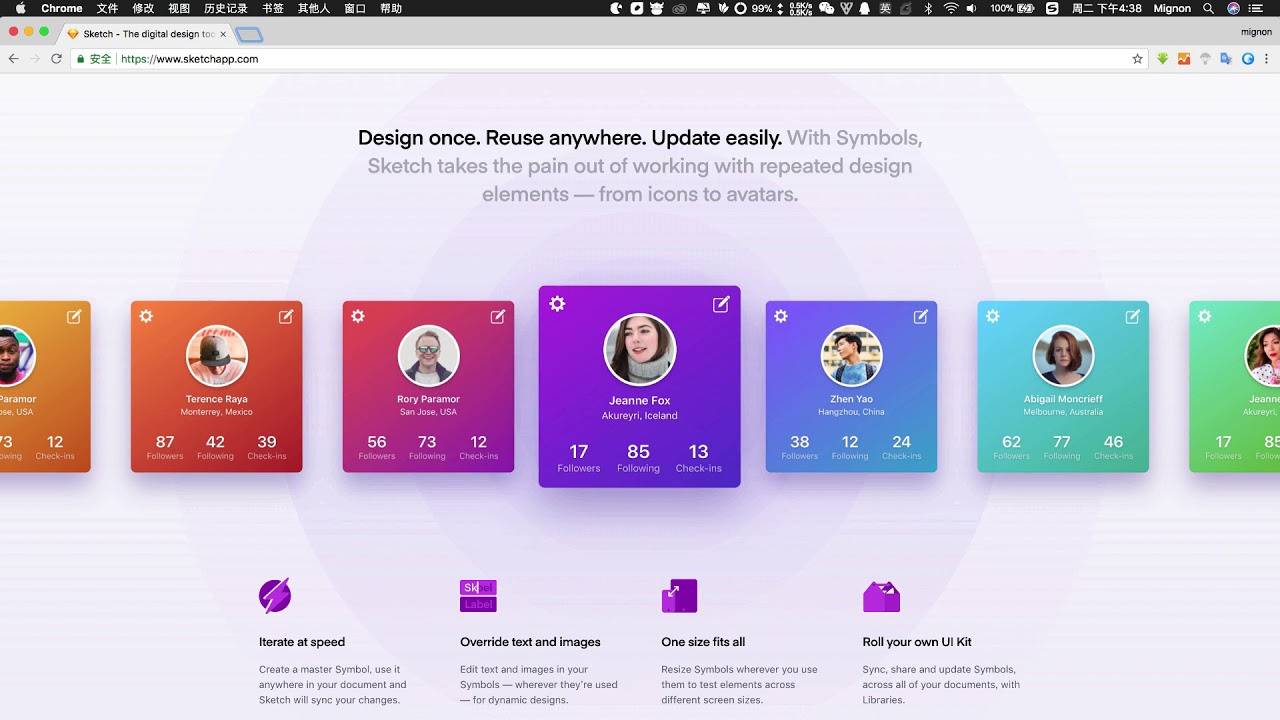
Task: Click the Iterate at speed lightning icon
Action: (x=275, y=596)
